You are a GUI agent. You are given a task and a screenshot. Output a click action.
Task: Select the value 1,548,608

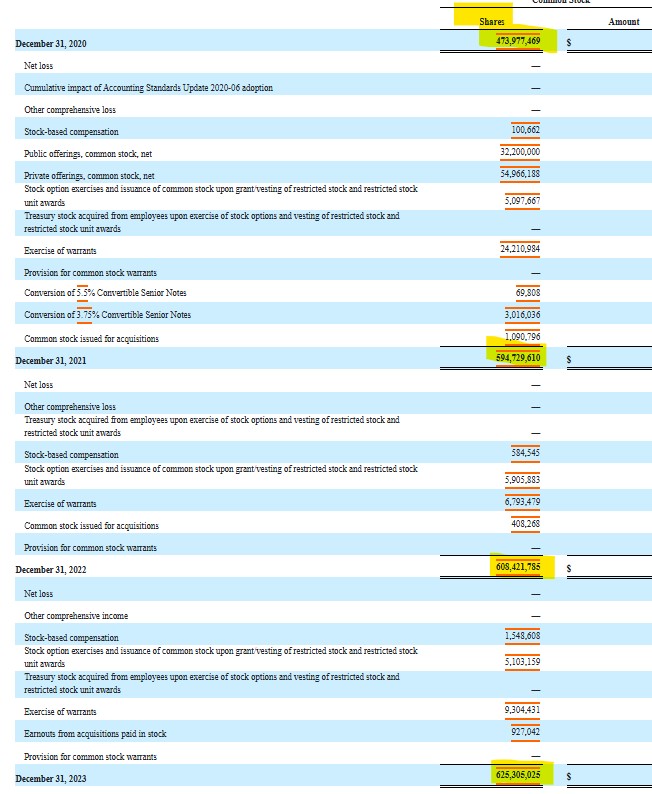[x=522, y=636]
